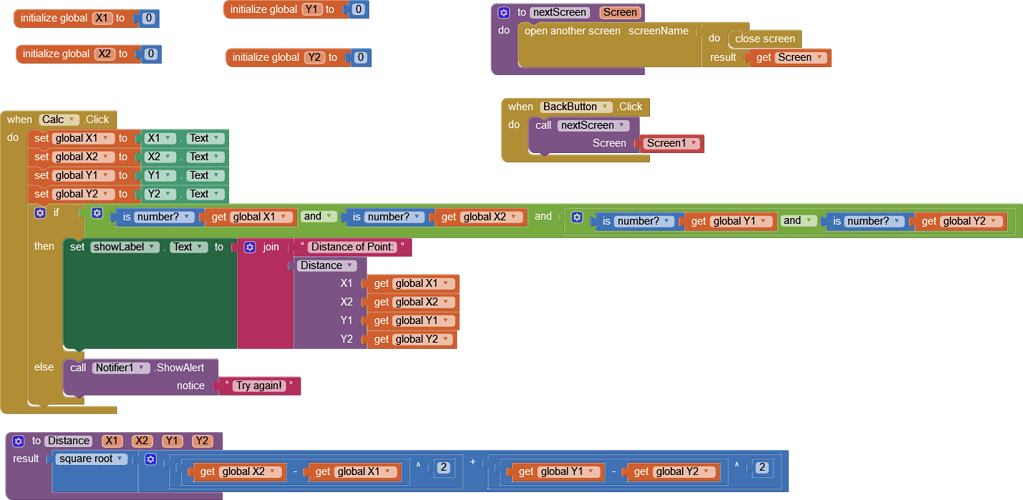Open the Calc component dropdown in the Click event
The width and height of the screenshot is (1023, 500).
pyautogui.click(x=72, y=120)
